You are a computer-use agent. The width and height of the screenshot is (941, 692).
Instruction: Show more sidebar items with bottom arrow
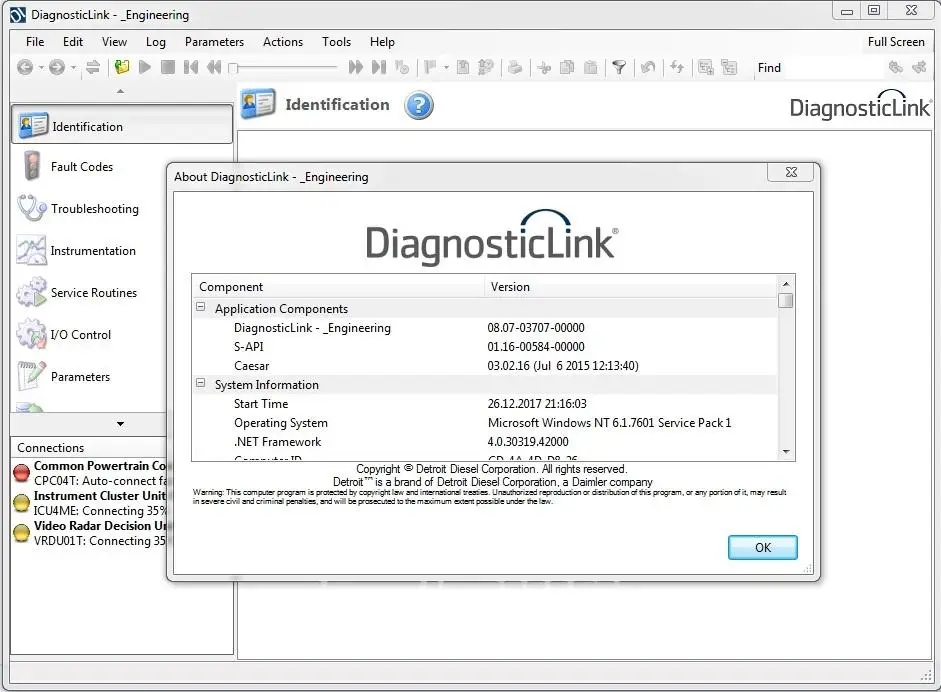[x=120, y=424]
